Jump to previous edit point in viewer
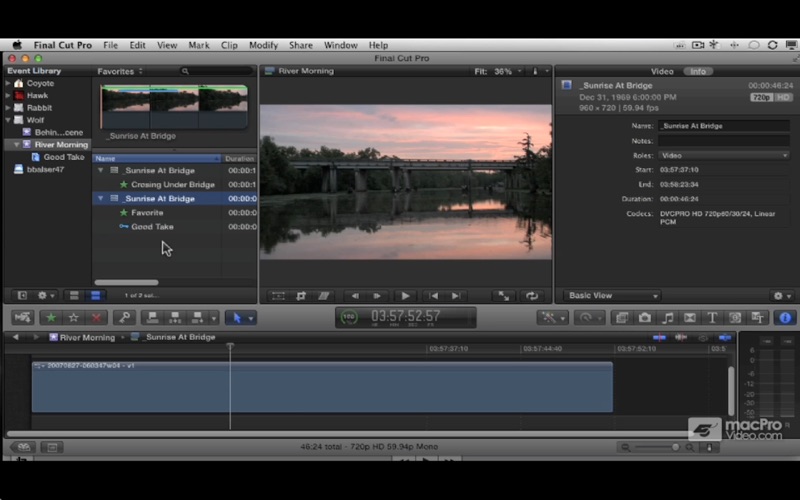Image resolution: width=800 pixels, height=500 pixels. point(434,295)
